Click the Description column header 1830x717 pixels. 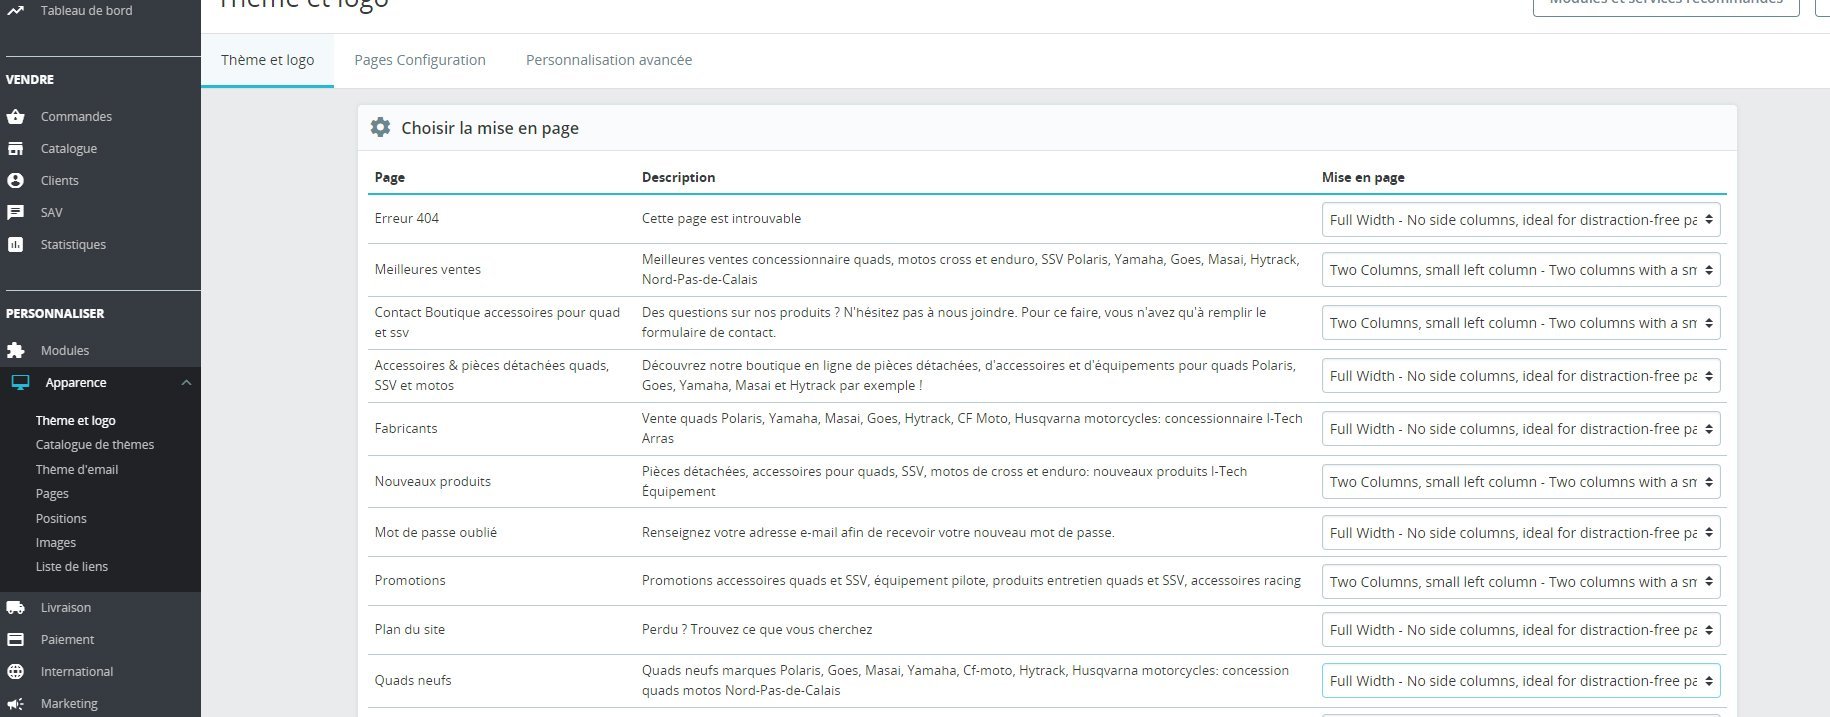click(x=678, y=177)
